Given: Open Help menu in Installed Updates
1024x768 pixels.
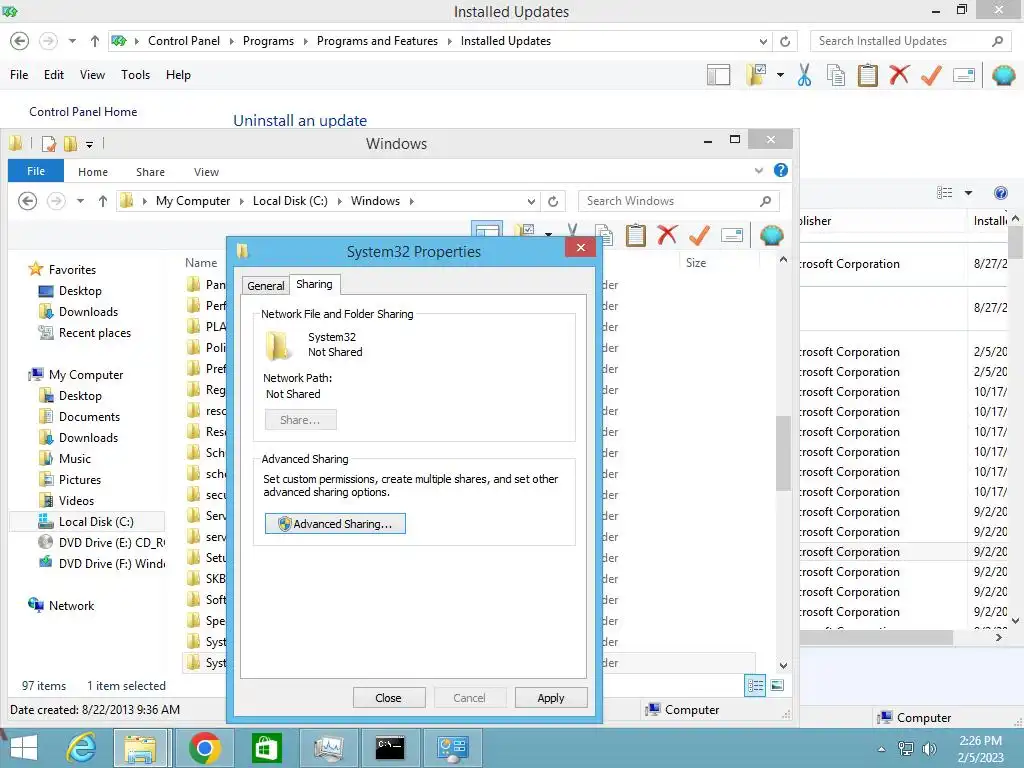Looking at the screenshot, I should (x=178, y=75).
